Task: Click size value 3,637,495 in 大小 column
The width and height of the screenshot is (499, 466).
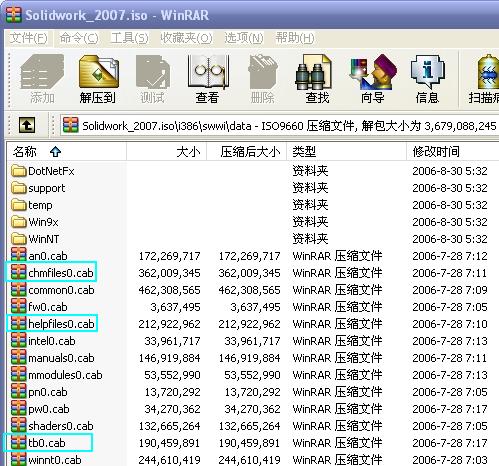Action: pyautogui.click(x=175, y=307)
